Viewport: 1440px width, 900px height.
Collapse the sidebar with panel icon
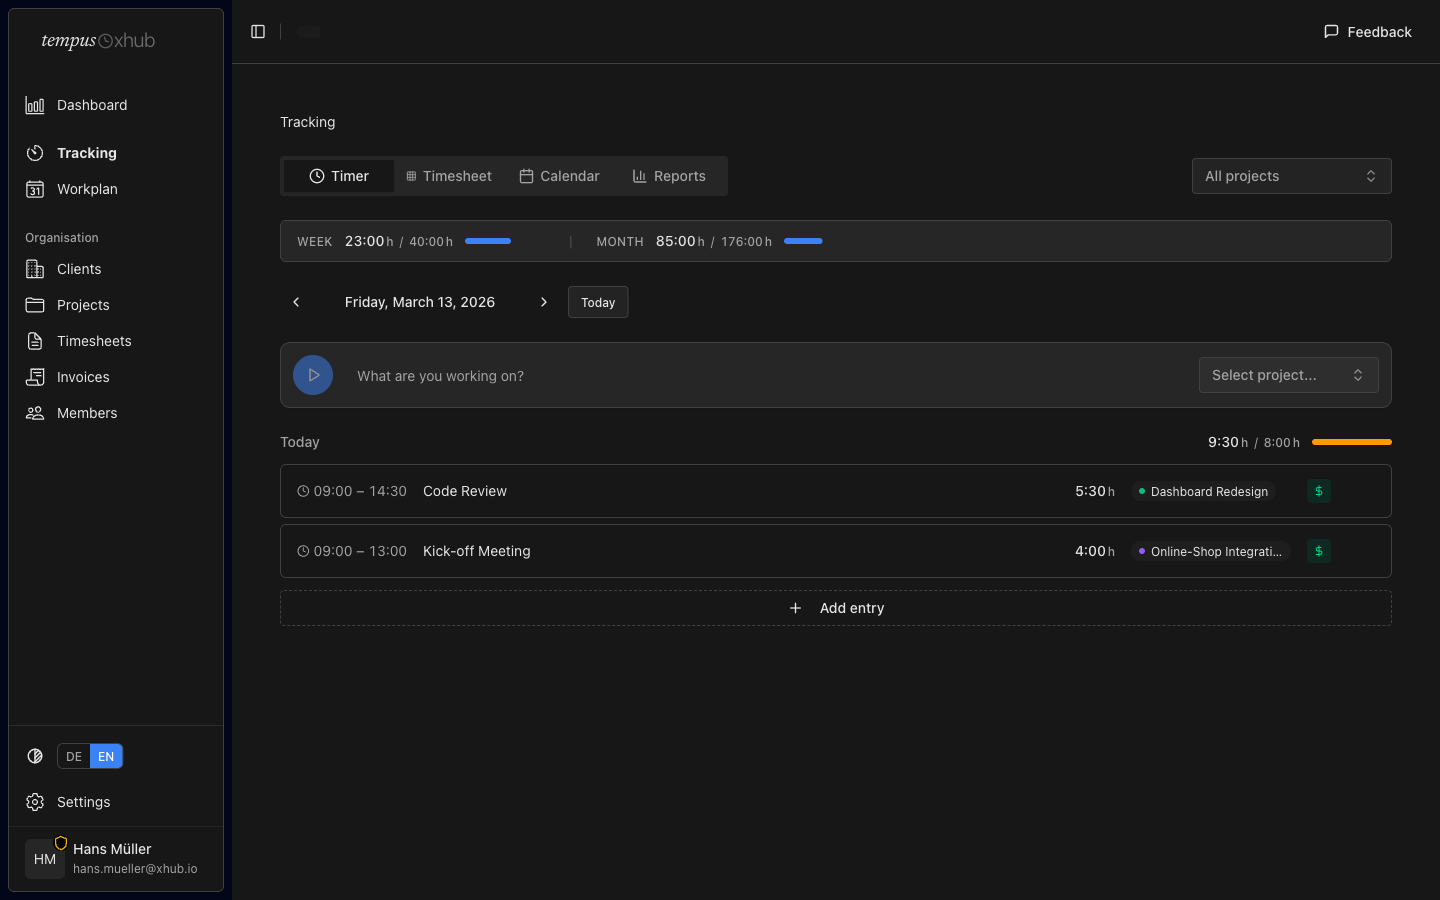[x=258, y=32]
